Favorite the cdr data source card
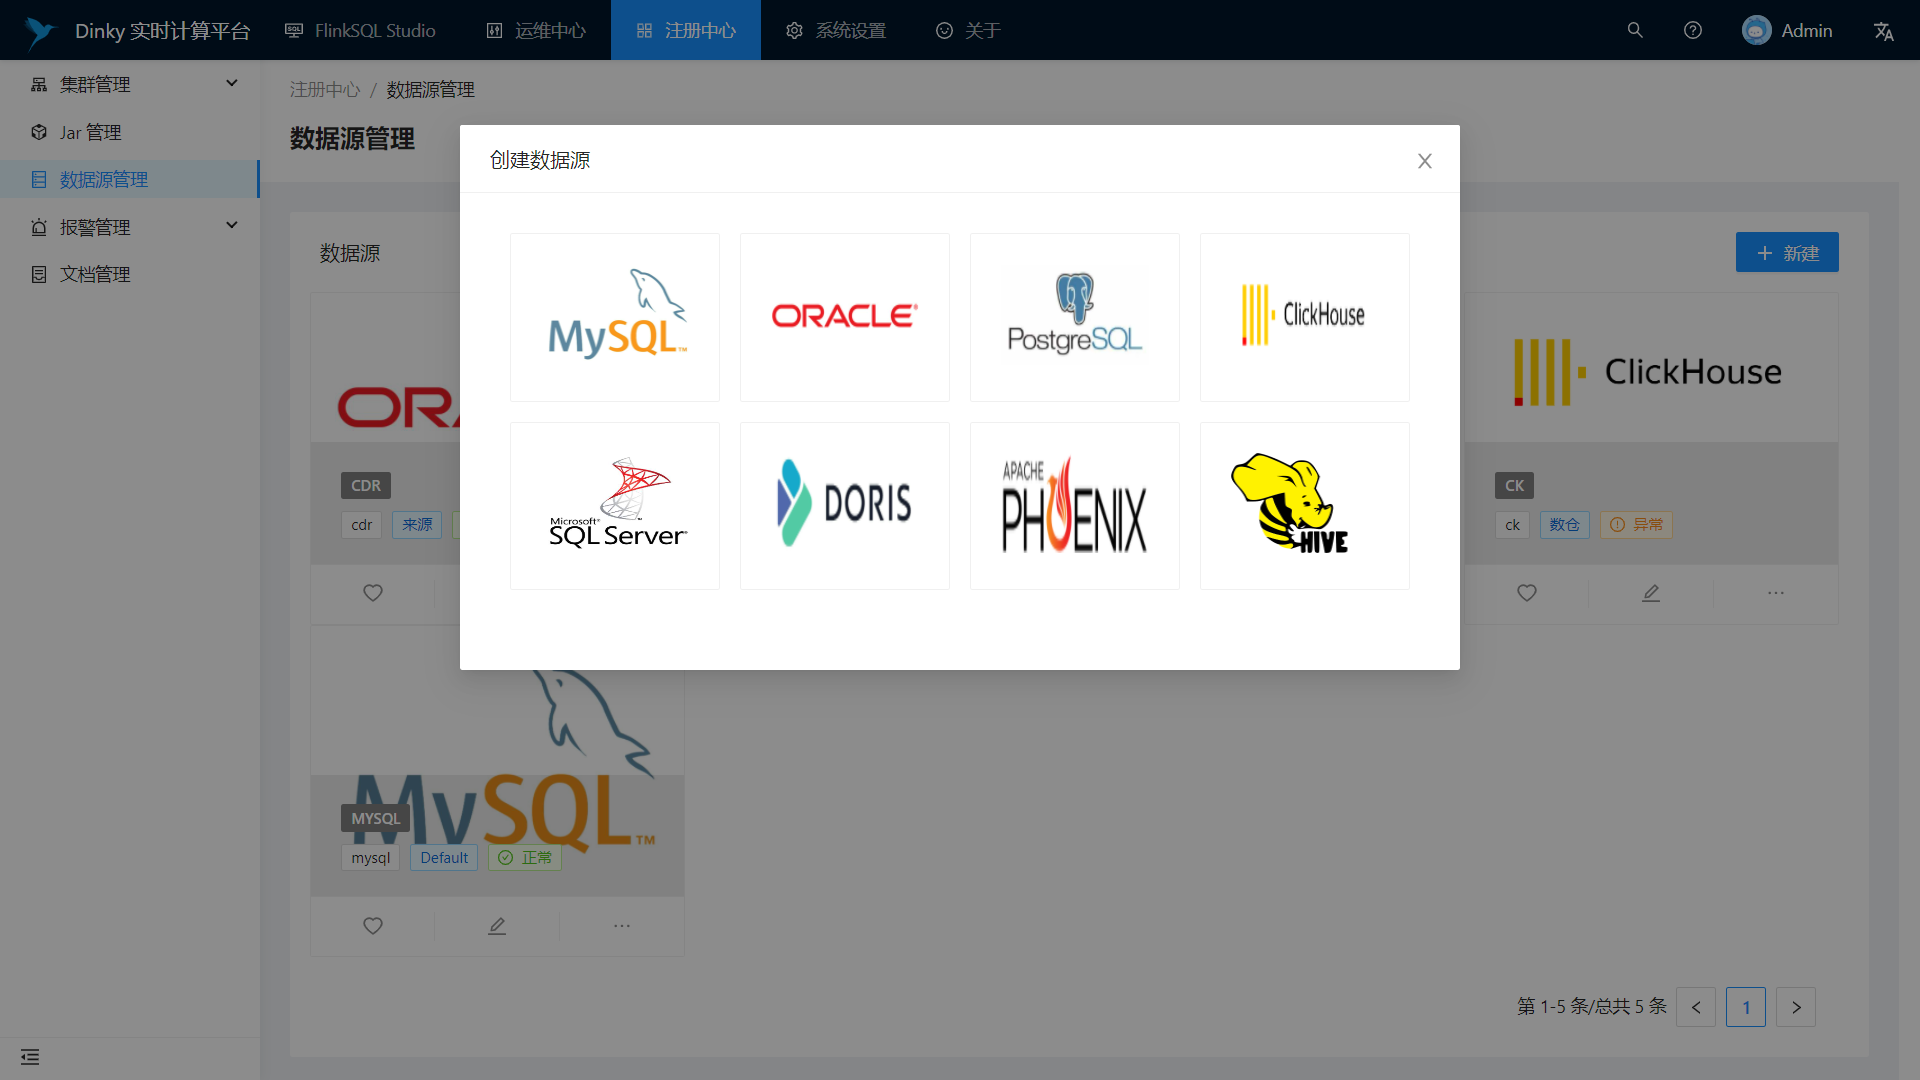 (x=372, y=593)
